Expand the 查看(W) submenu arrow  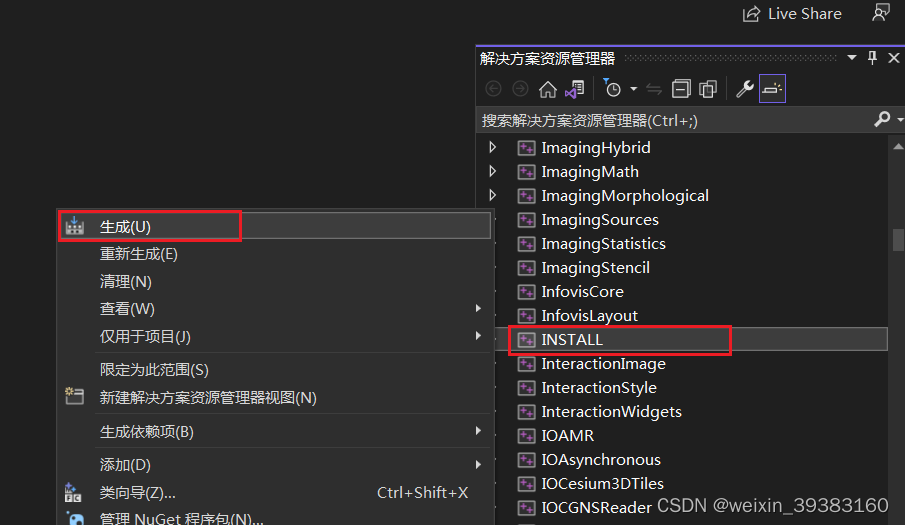pos(478,309)
